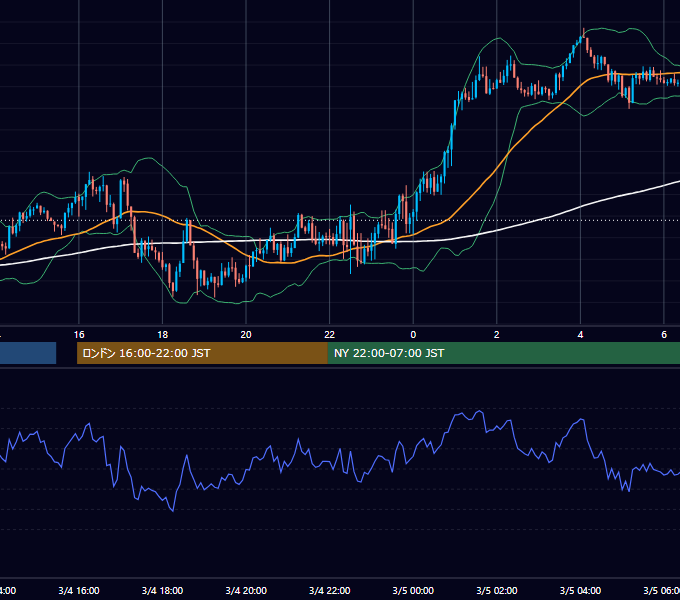
Task: Click the 6 hour label on chart axis
Action: click(664, 335)
